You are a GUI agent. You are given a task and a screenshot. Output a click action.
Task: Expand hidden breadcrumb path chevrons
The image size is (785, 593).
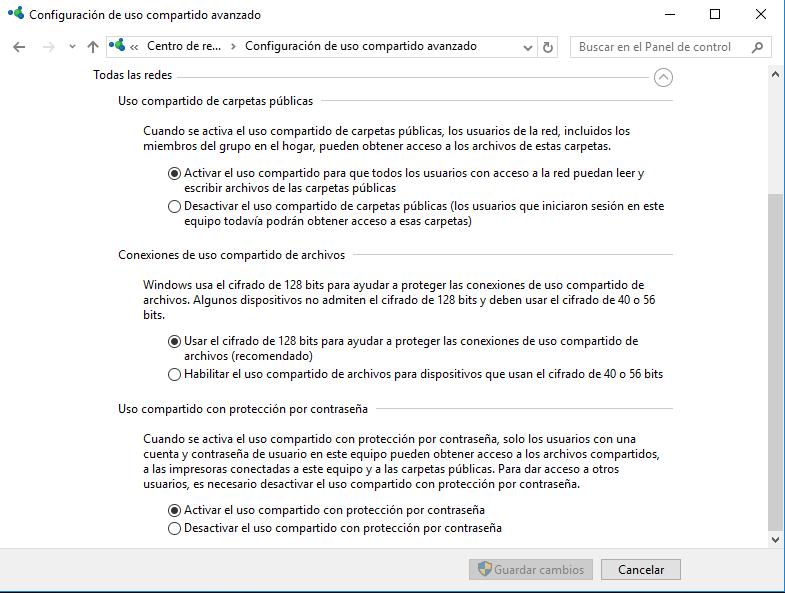tap(134, 47)
